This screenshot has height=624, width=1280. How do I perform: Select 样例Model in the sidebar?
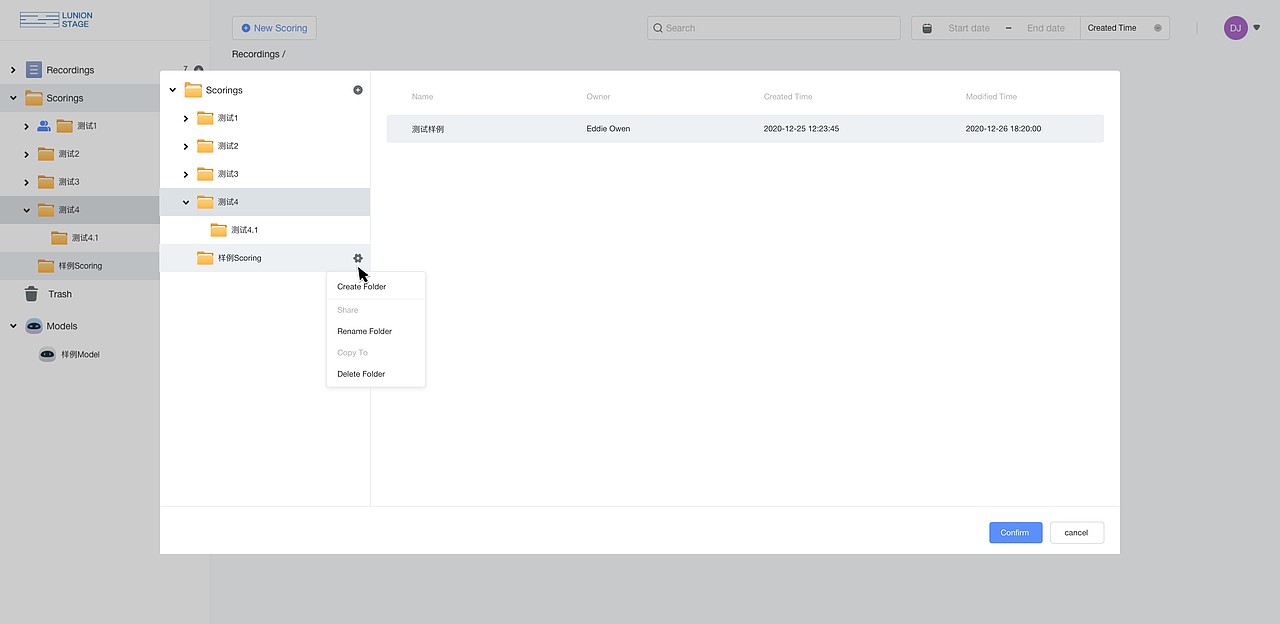coord(80,354)
